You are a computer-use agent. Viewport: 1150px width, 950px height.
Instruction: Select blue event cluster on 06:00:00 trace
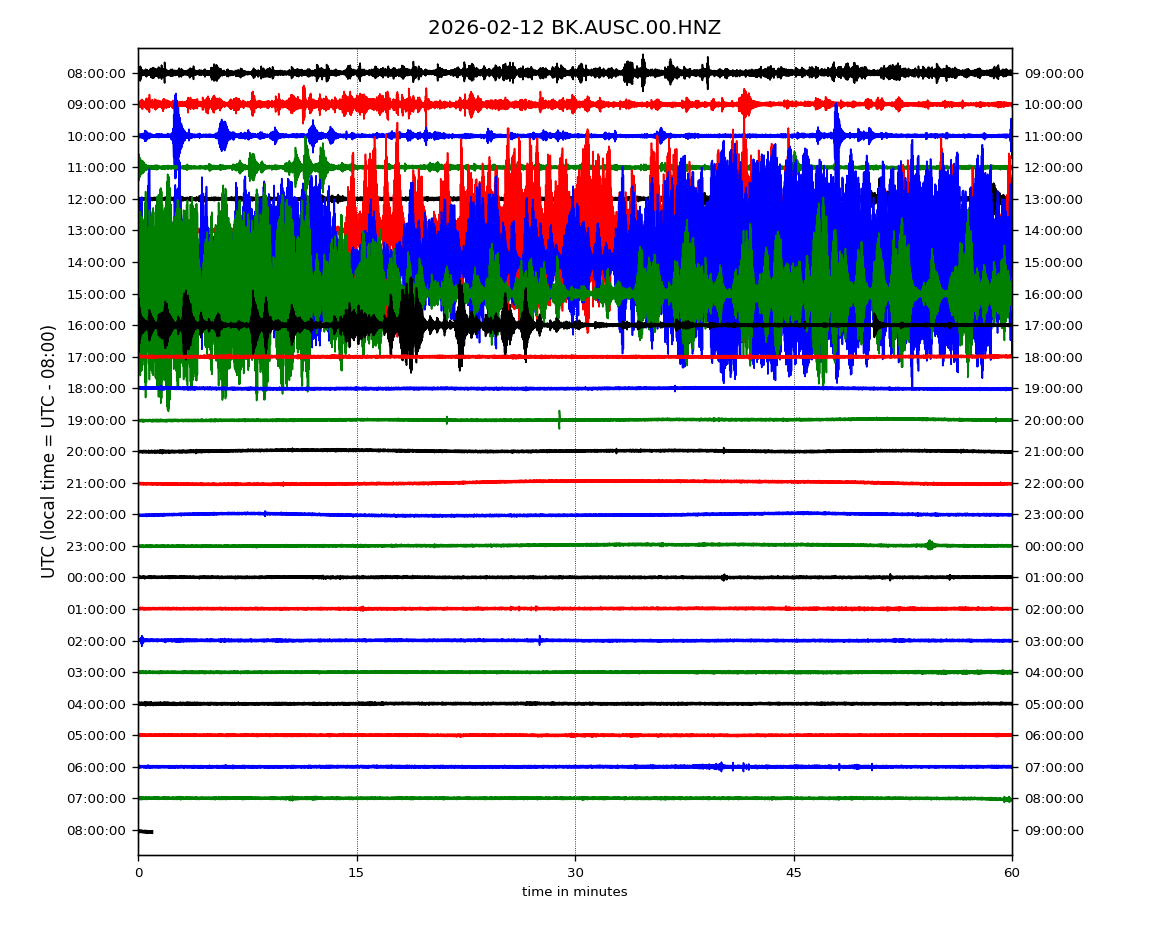[722, 767]
